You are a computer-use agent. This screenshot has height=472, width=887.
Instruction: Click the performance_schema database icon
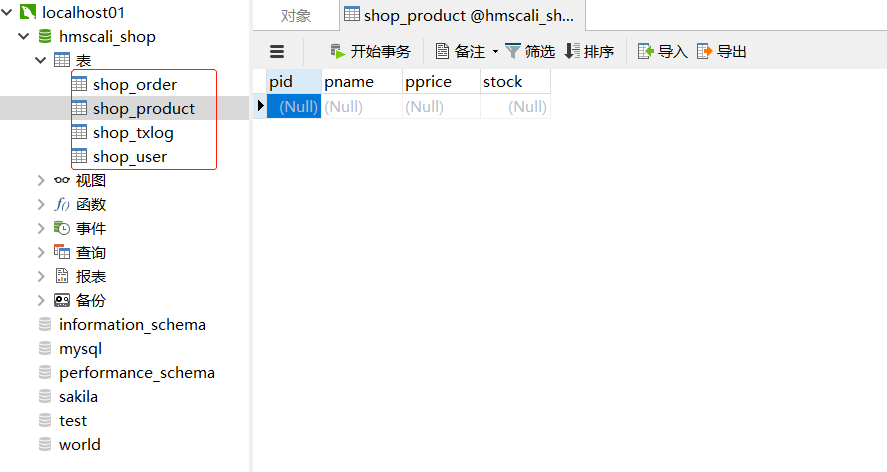(x=45, y=372)
